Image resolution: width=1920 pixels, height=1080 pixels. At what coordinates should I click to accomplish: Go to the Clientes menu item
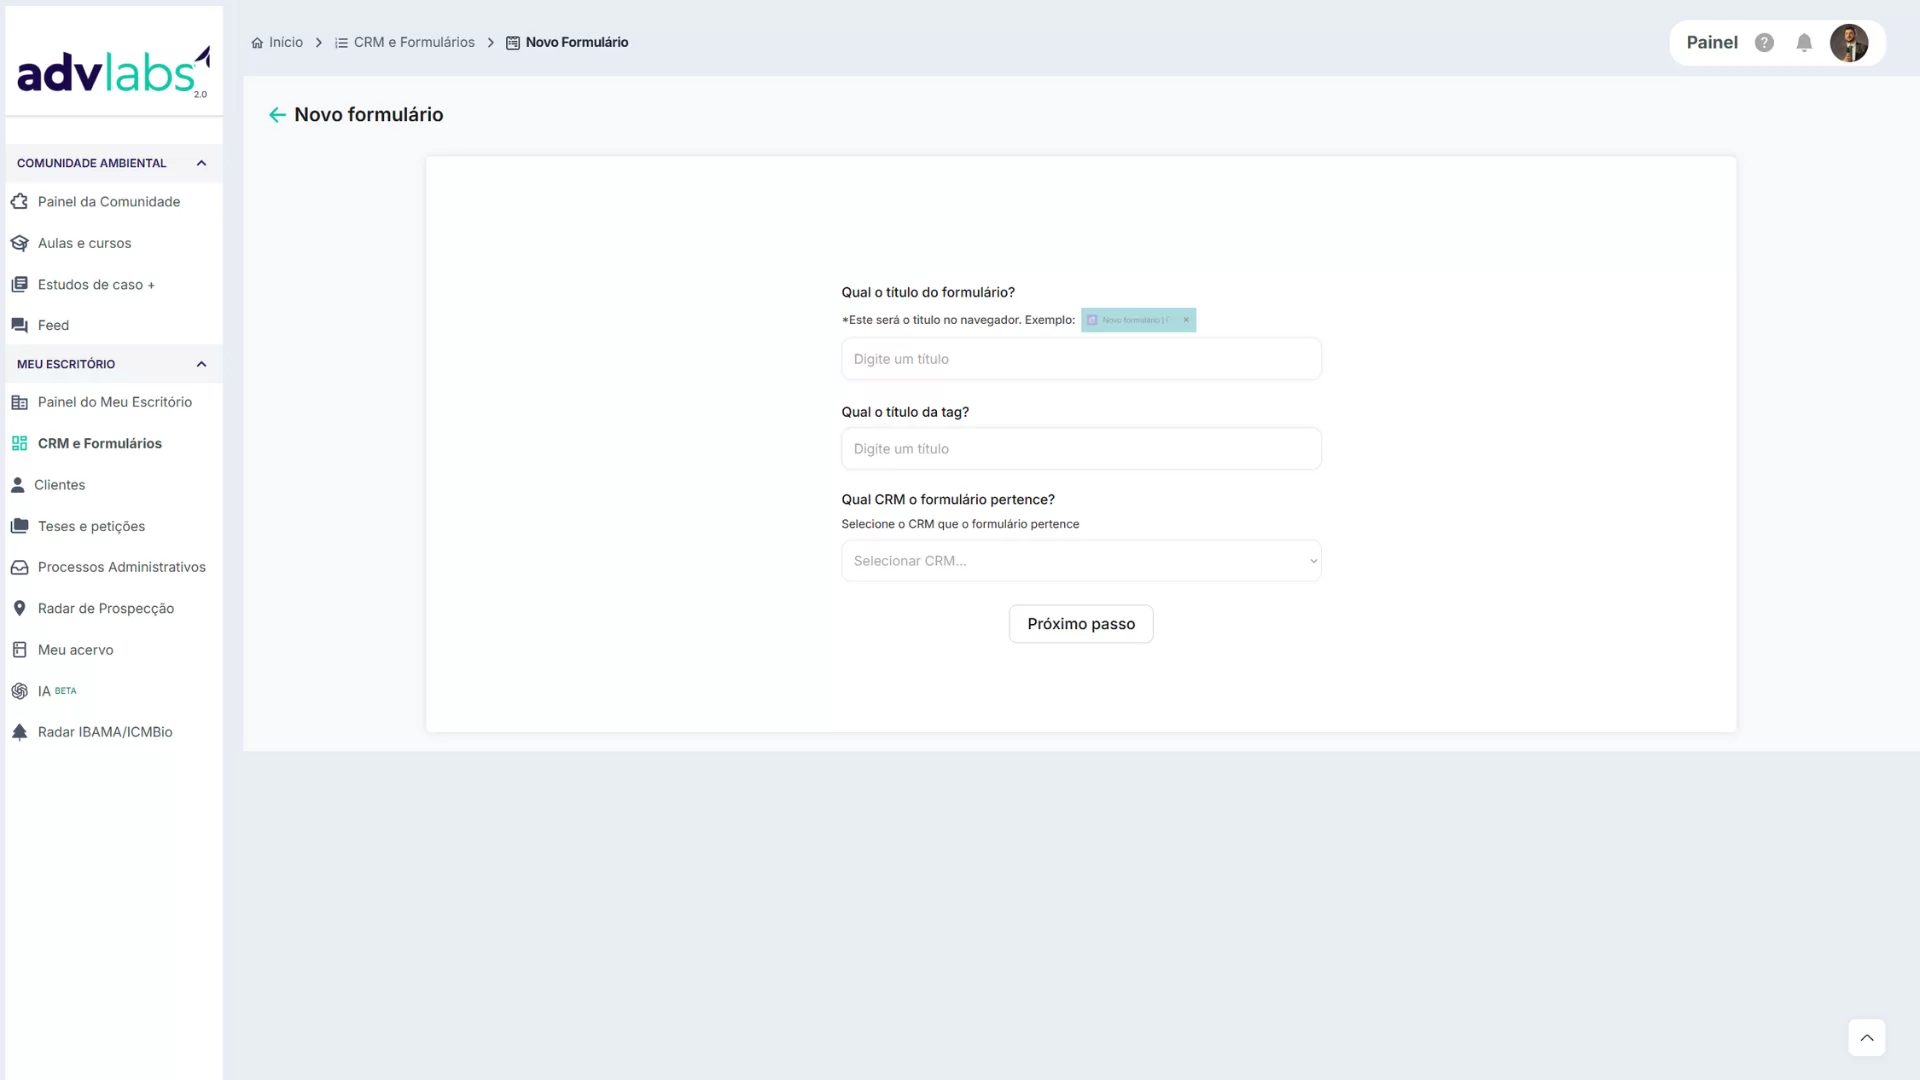59,485
